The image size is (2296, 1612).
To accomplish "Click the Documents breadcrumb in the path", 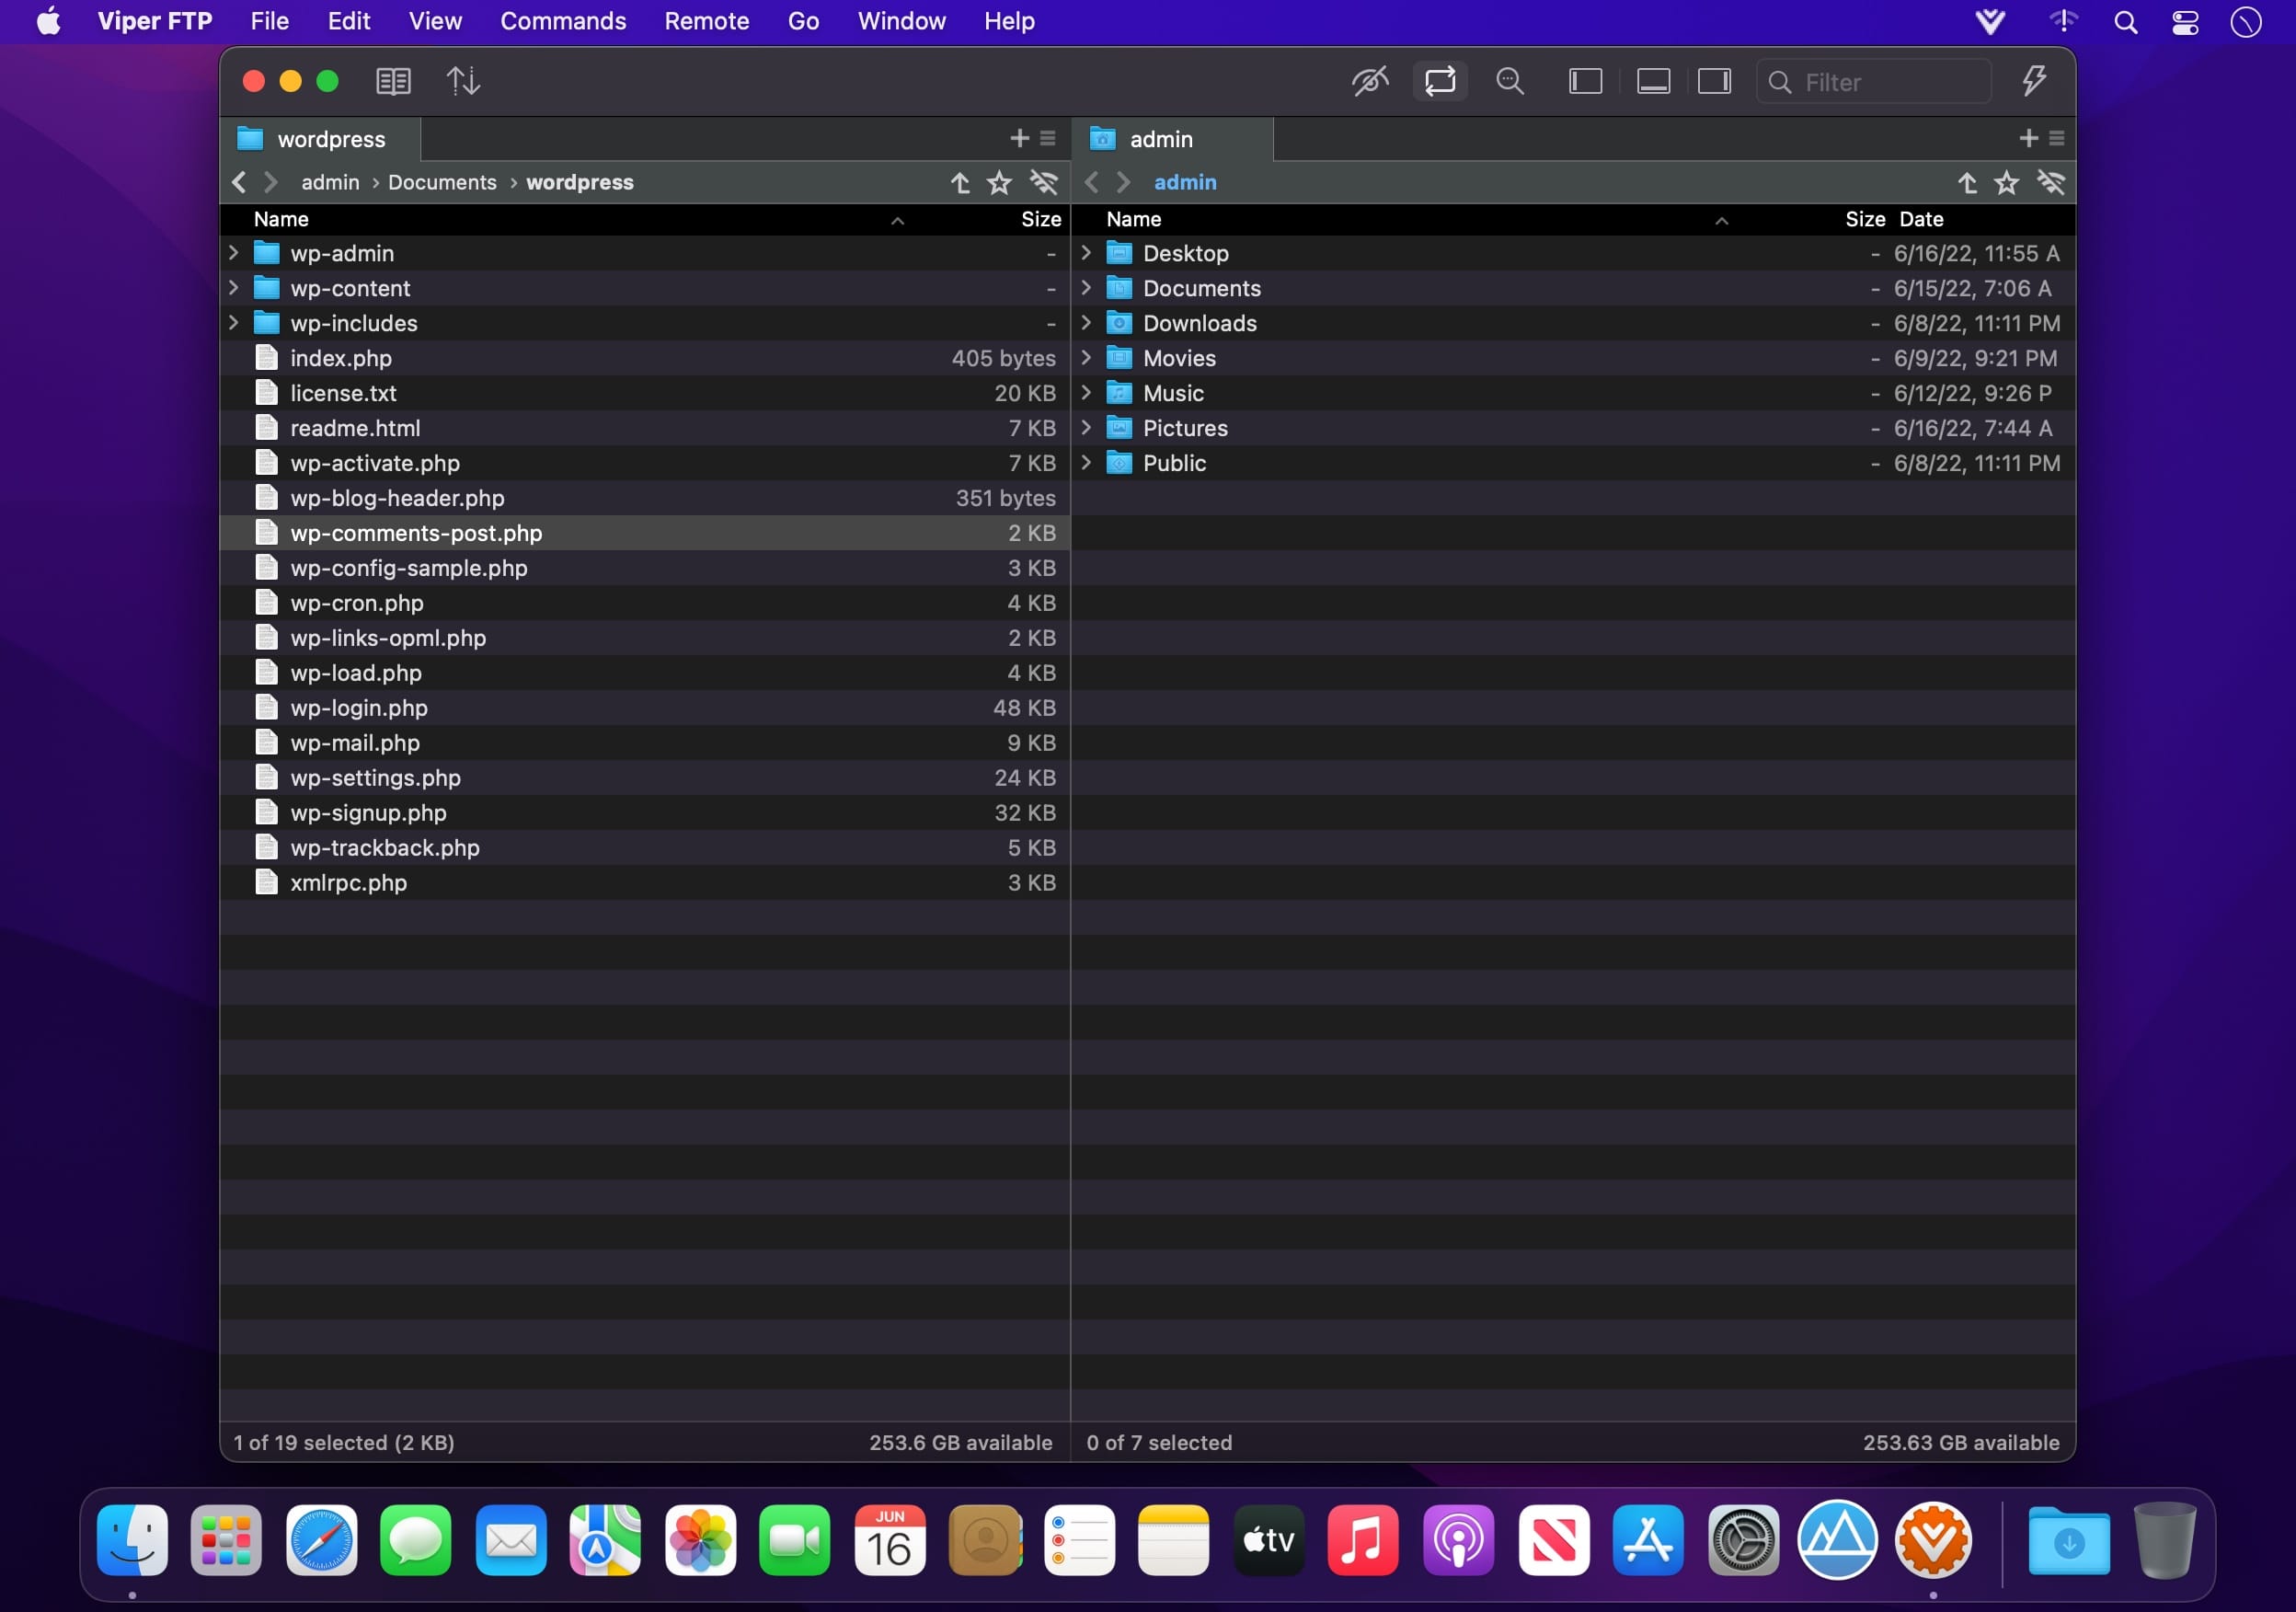I will (442, 182).
